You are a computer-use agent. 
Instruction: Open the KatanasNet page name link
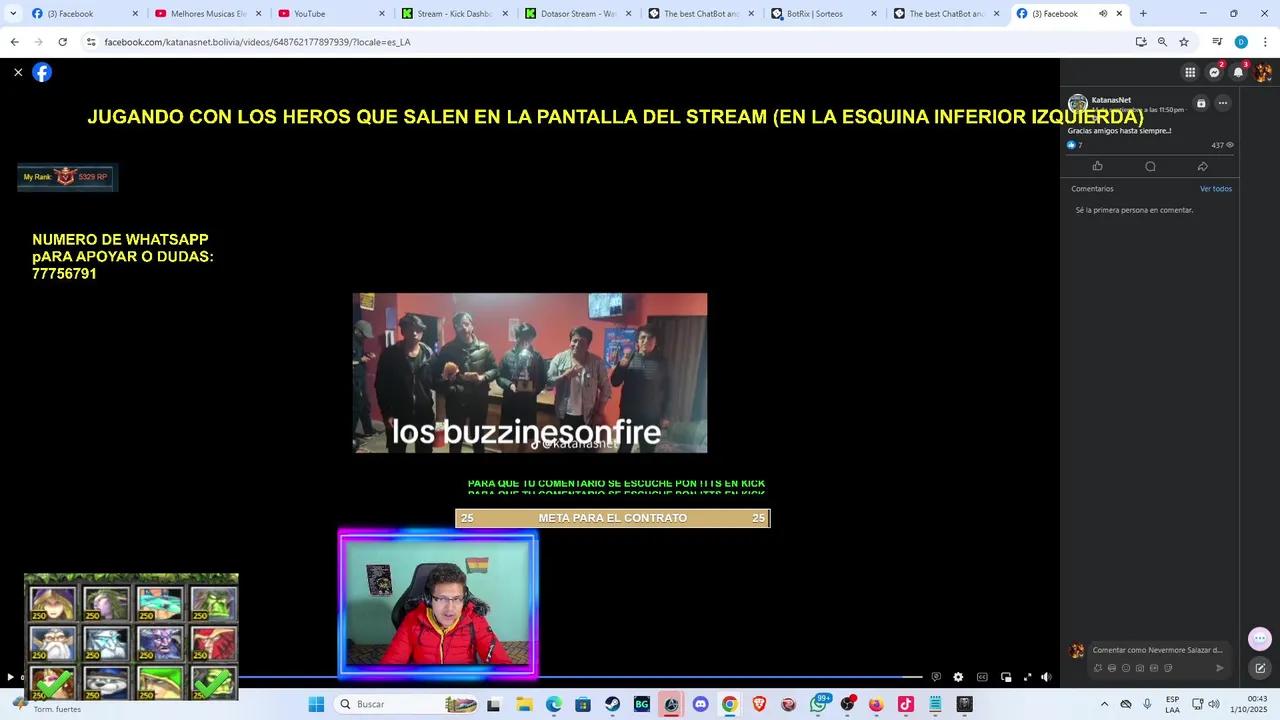pyautogui.click(x=1111, y=100)
